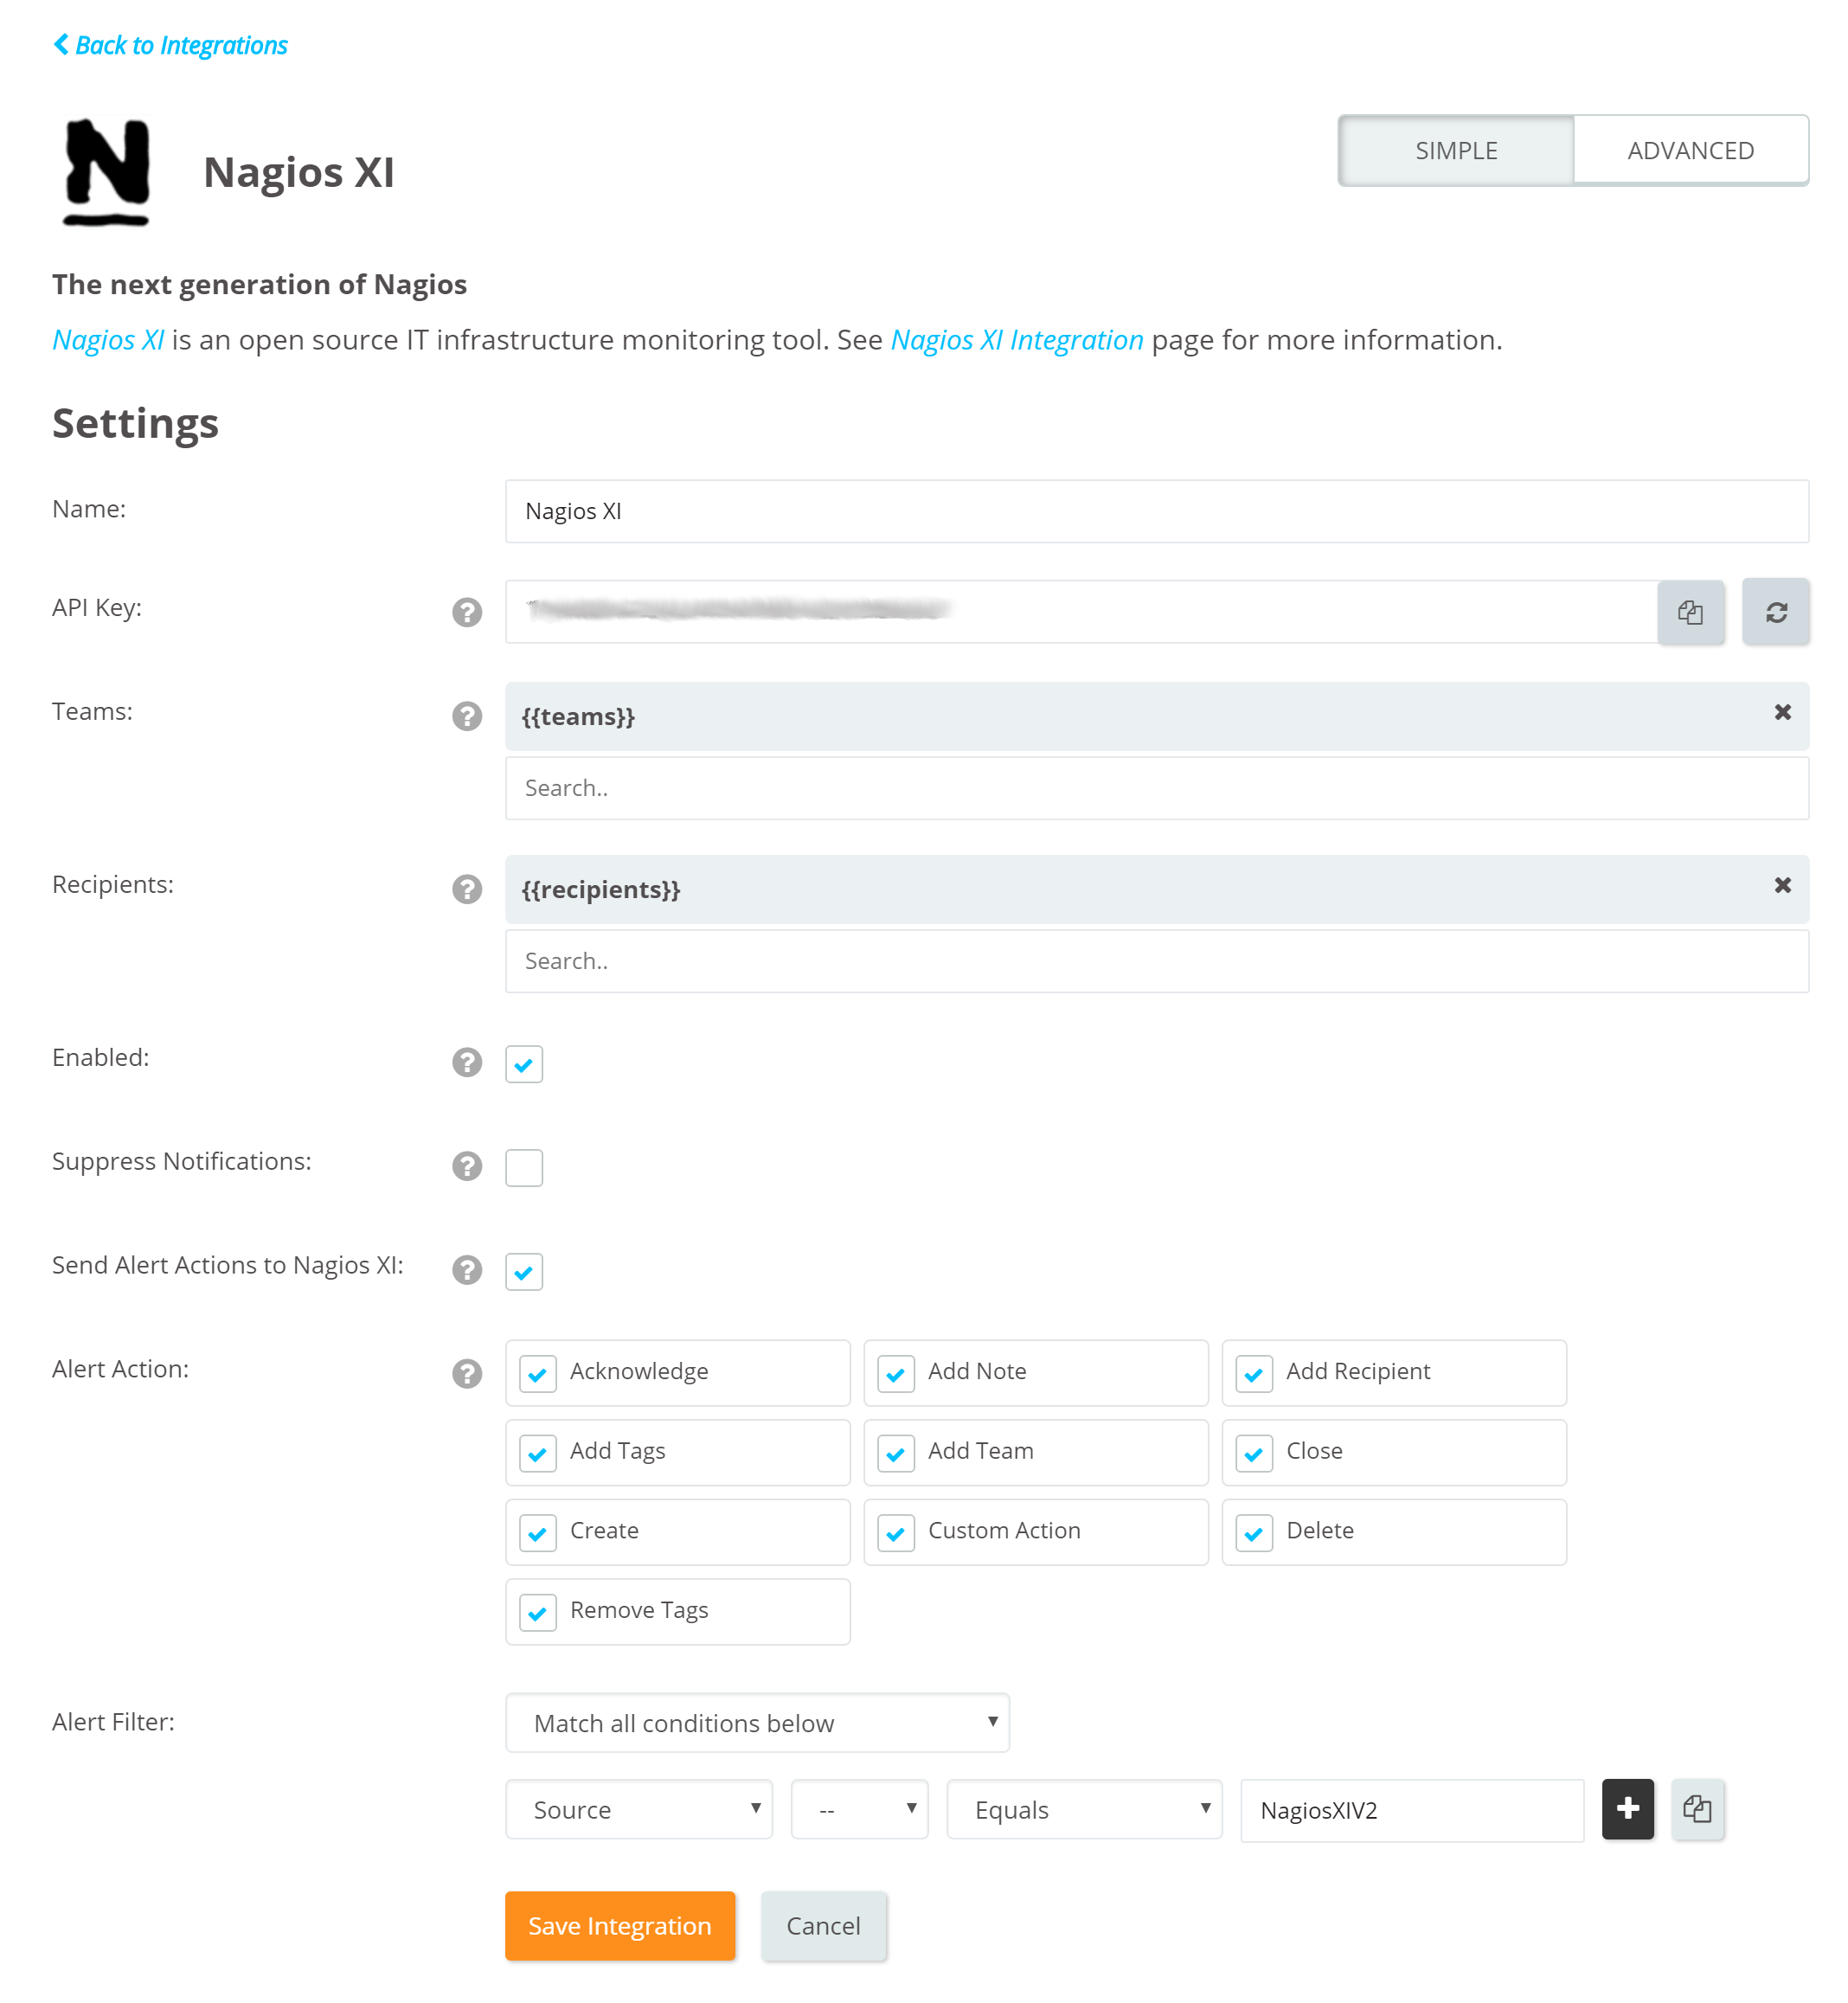Switch to the ADVANCED tab
The width and height of the screenshot is (1848, 2003).
(x=1690, y=150)
